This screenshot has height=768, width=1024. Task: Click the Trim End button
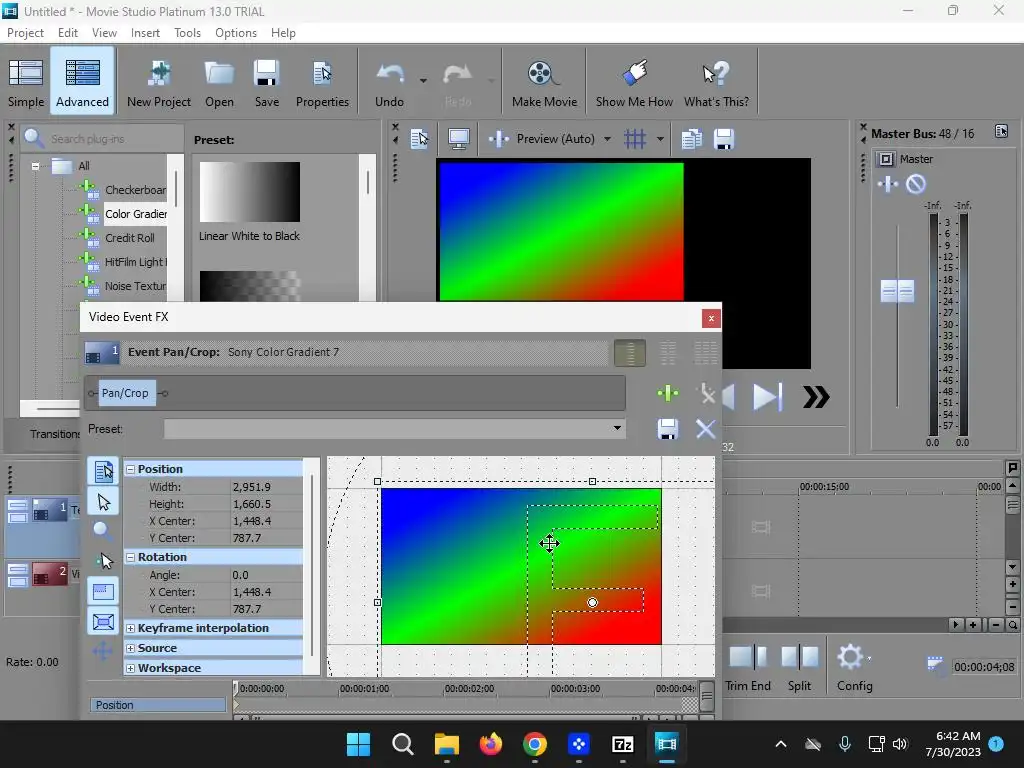click(748, 667)
